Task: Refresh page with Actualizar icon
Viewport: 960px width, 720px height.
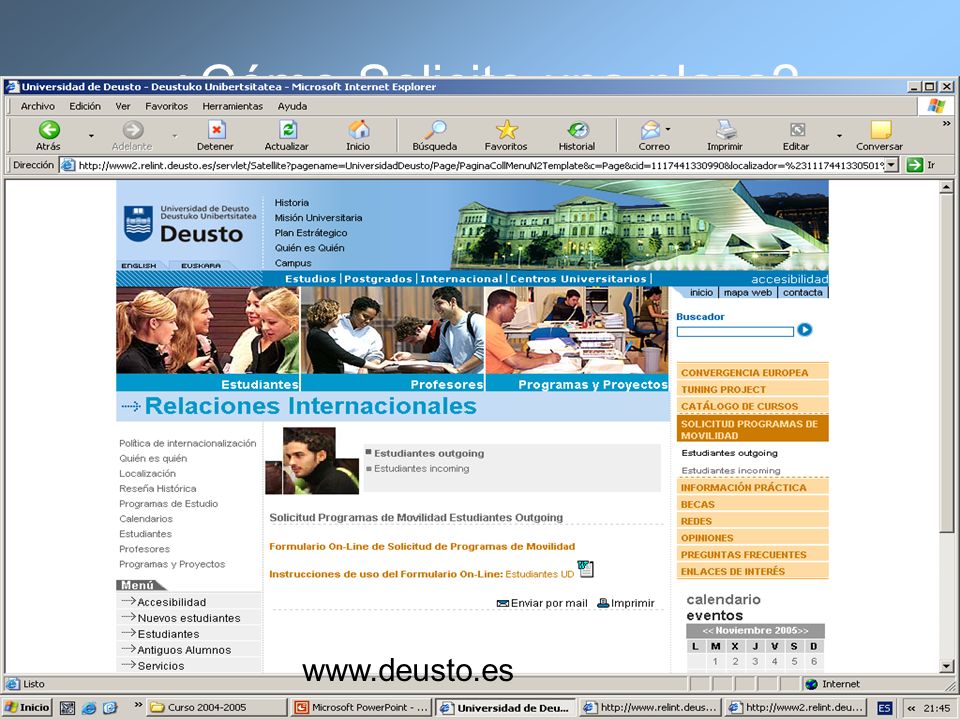Action: 288,130
